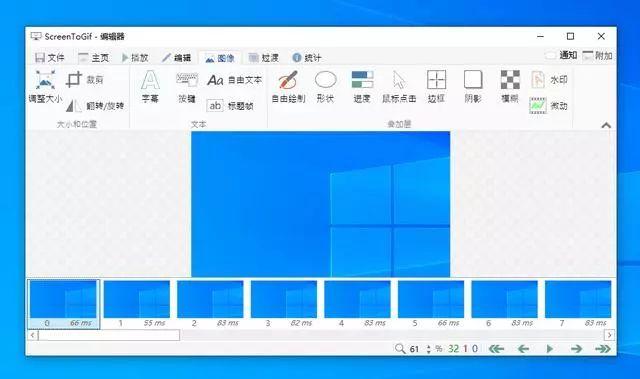
Task: Select the 图像 image tab
Action: point(219,58)
